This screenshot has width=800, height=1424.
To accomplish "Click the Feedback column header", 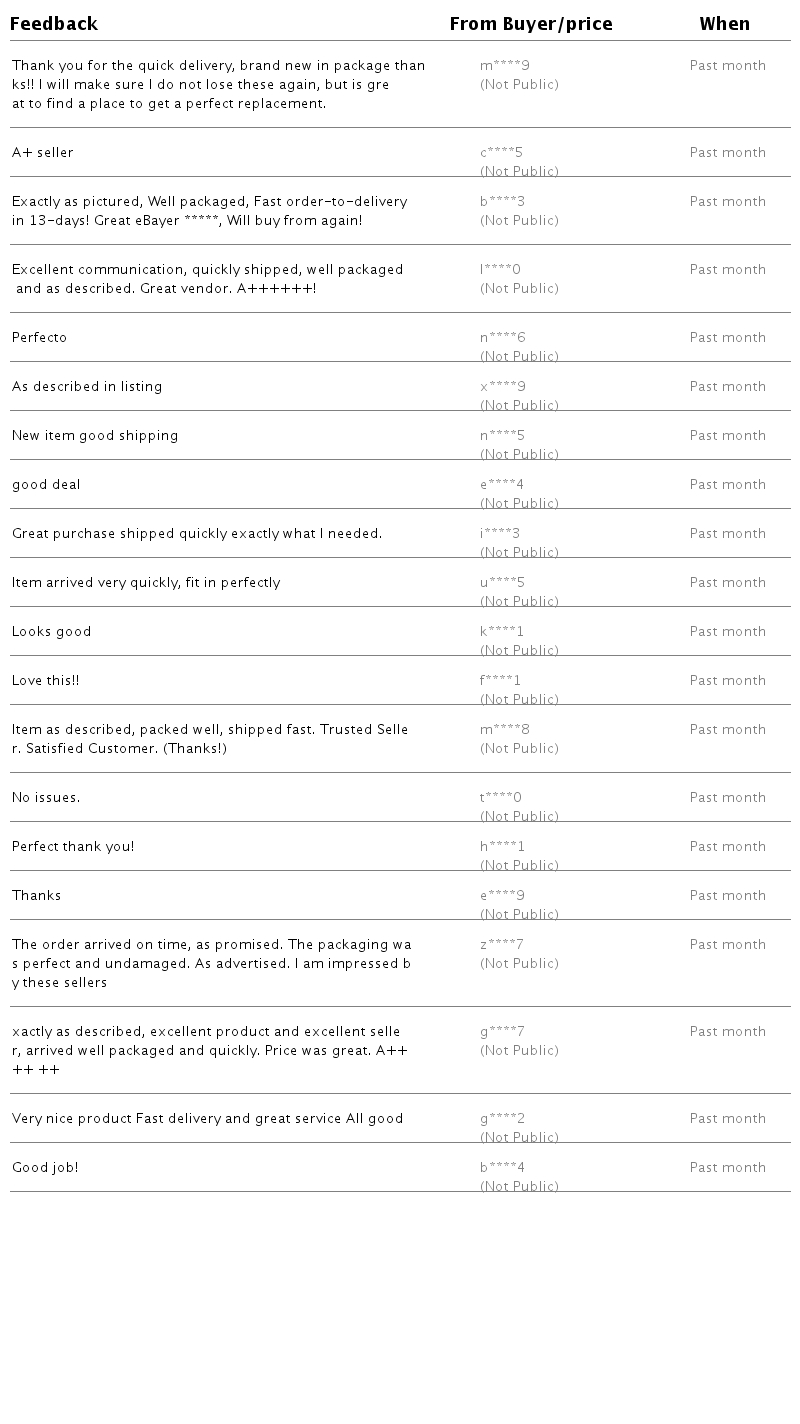I will pyautogui.click(x=54, y=24).
